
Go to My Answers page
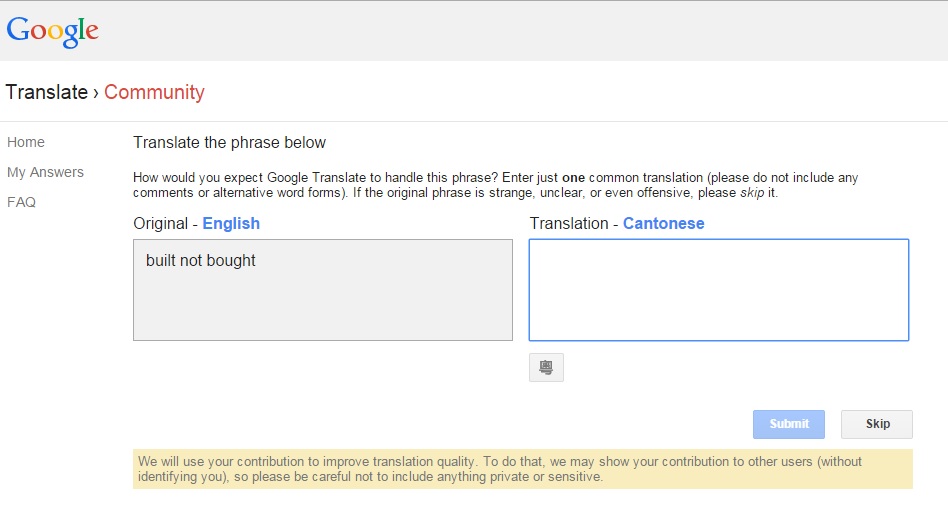pyautogui.click(x=45, y=172)
